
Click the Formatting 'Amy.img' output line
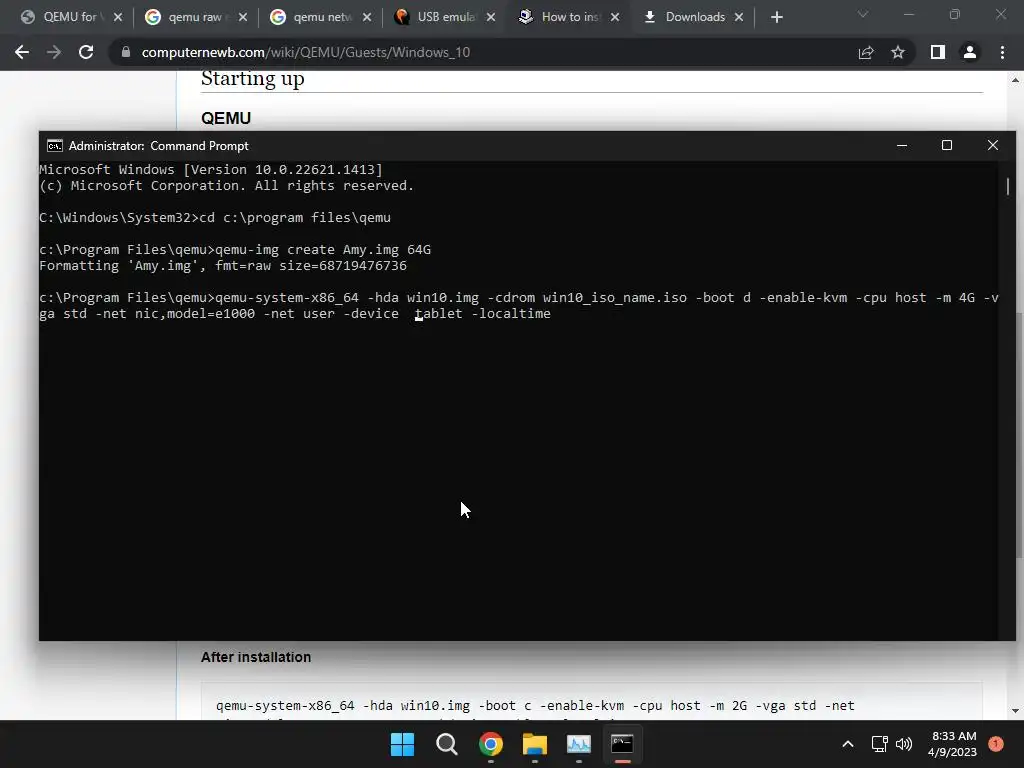point(223,266)
